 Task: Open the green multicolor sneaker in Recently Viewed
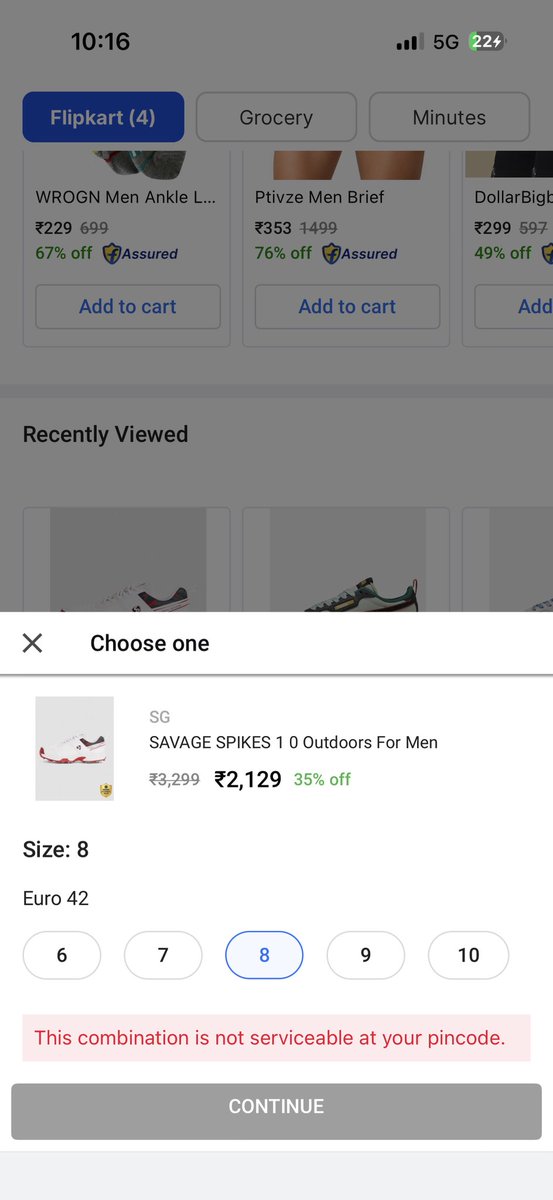[x=347, y=560]
